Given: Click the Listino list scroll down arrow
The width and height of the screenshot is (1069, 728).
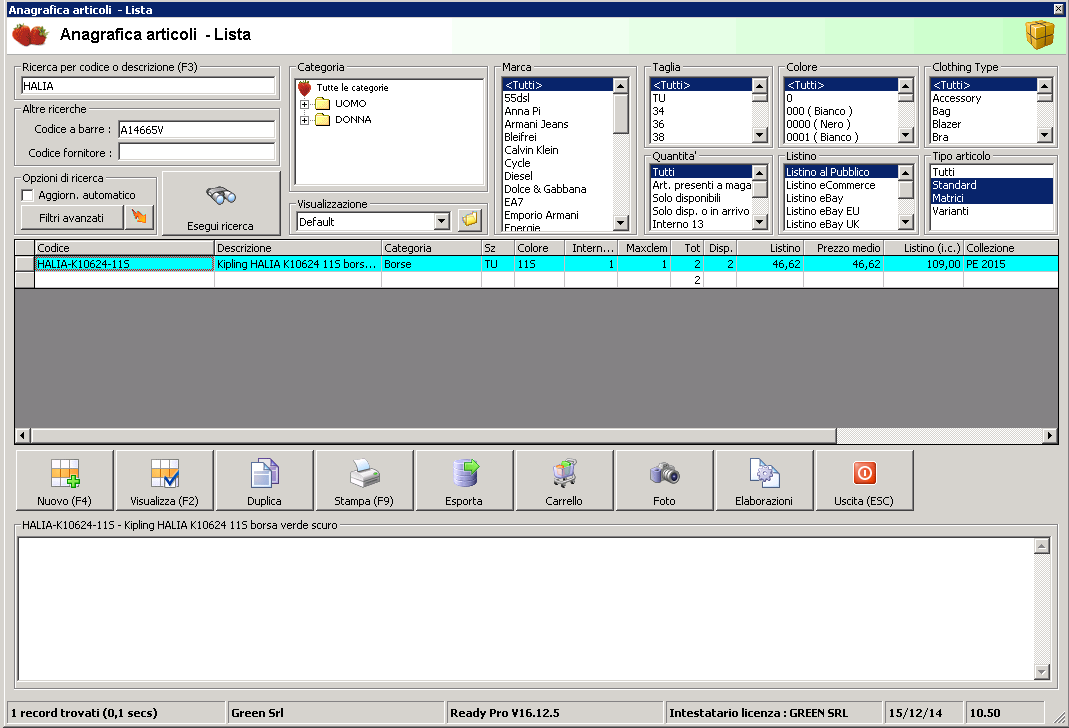Looking at the screenshot, I should (905, 222).
